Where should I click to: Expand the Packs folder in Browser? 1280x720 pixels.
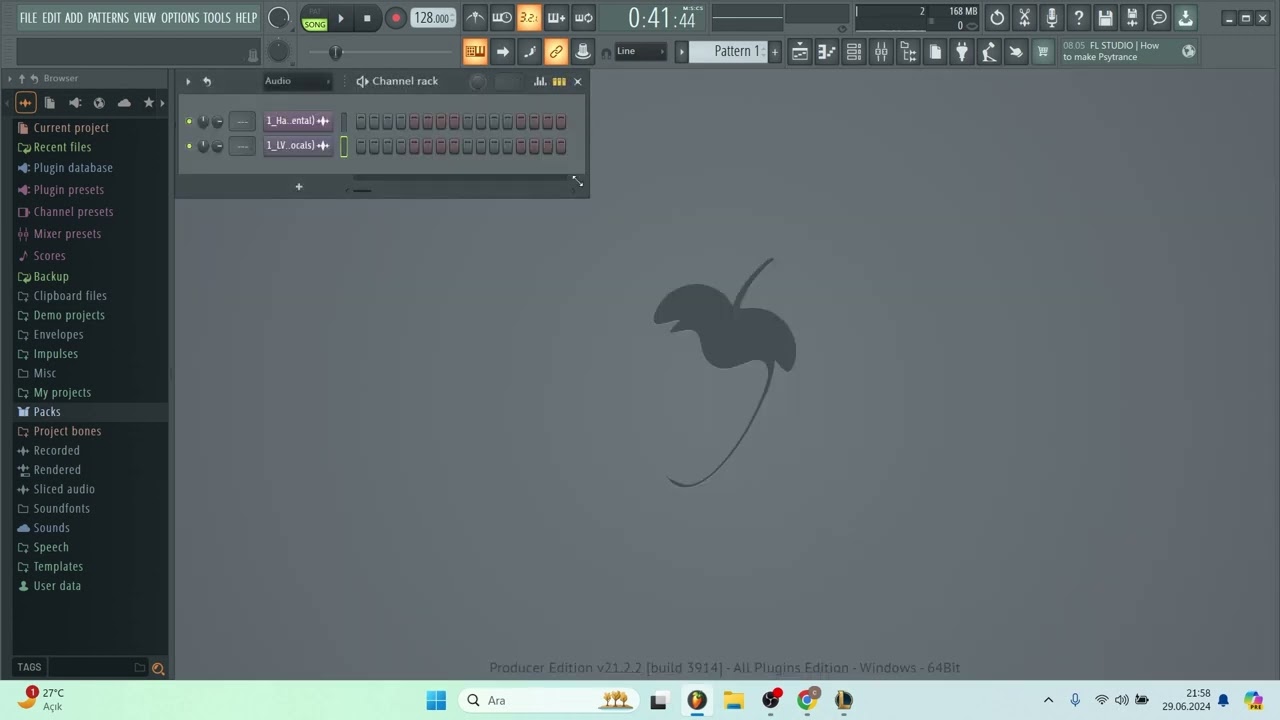point(47,412)
